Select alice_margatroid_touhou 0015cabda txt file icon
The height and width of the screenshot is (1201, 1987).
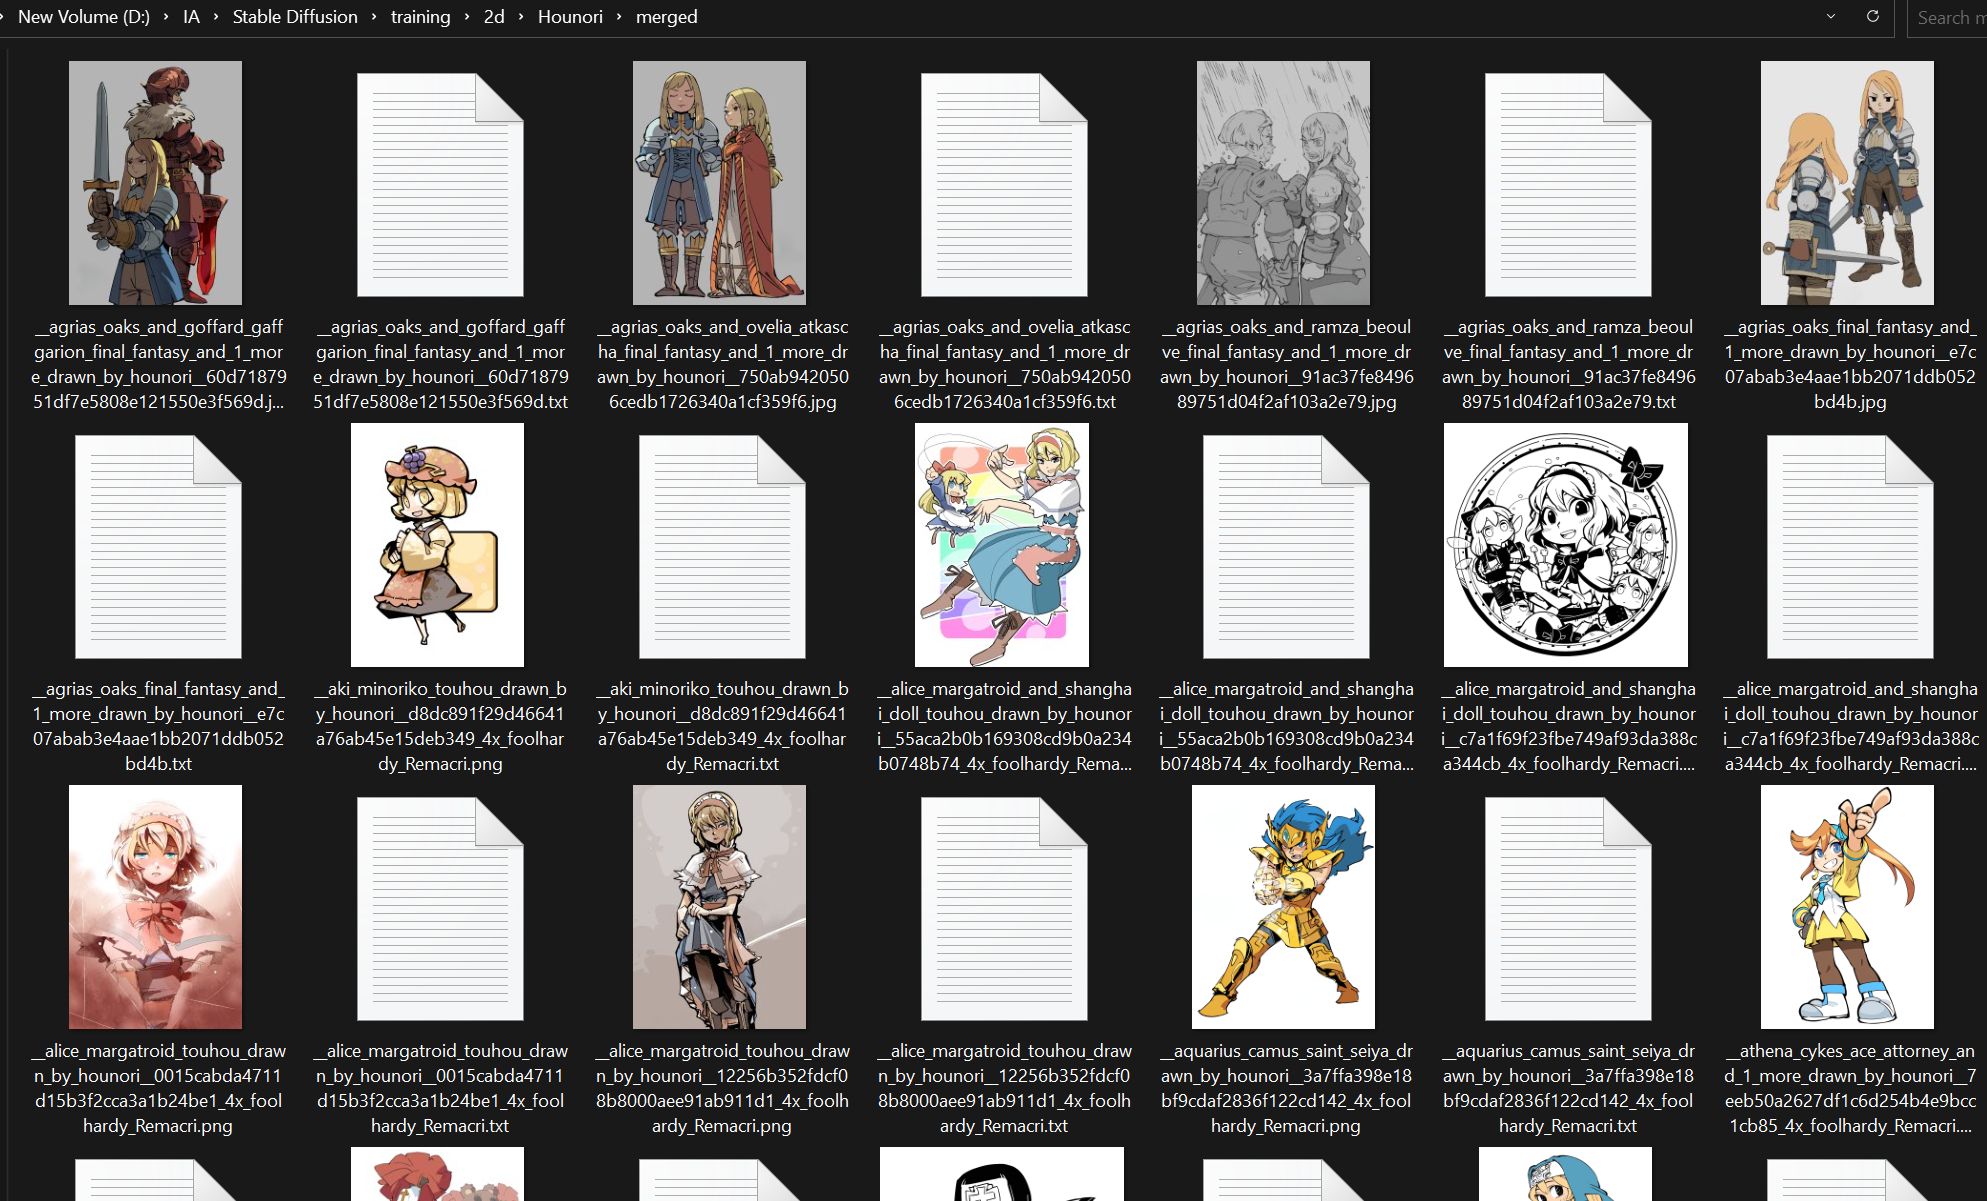tap(440, 909)
